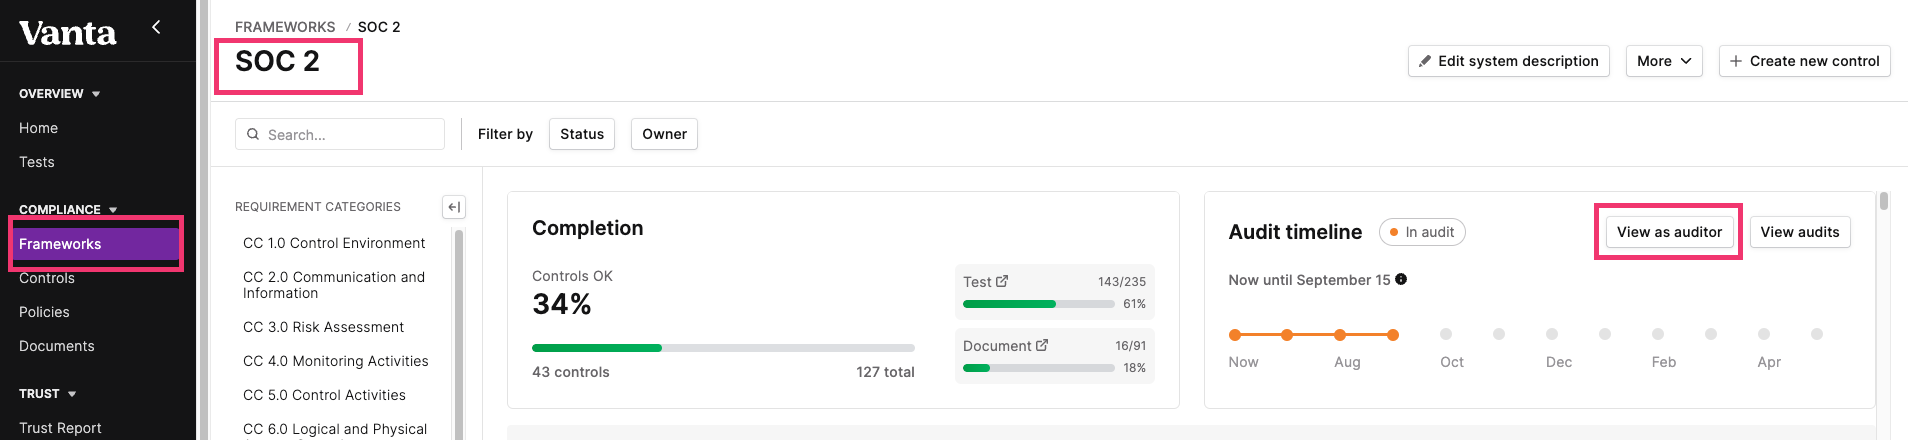
Task: Select CC 4.0 Monitoring Activities
Action: pyautogui.click(x=336, y=361)
